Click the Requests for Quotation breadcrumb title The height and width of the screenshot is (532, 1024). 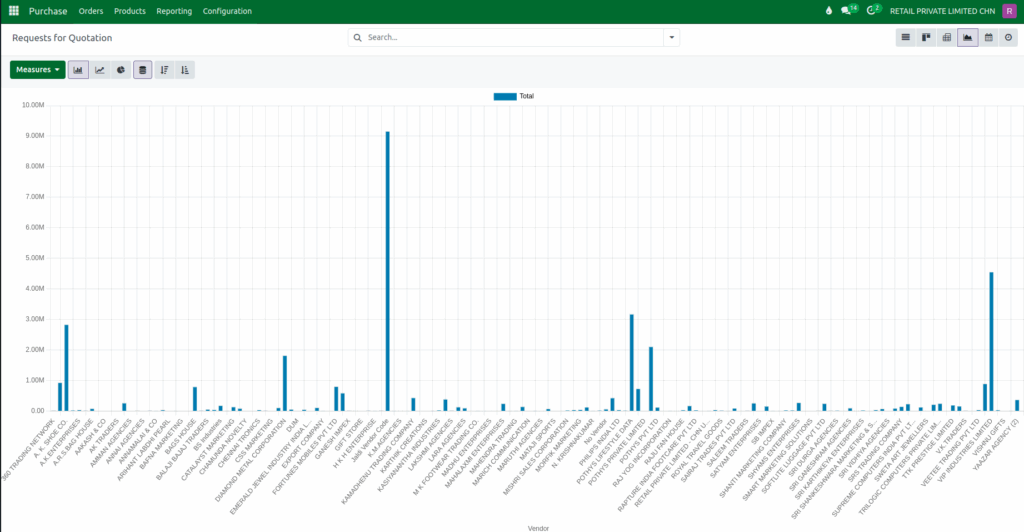pyautogui.click(x=62, y=38)
